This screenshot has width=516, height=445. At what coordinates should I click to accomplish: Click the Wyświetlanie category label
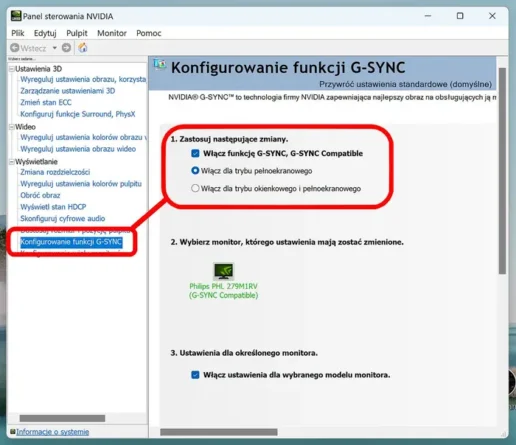36,162
